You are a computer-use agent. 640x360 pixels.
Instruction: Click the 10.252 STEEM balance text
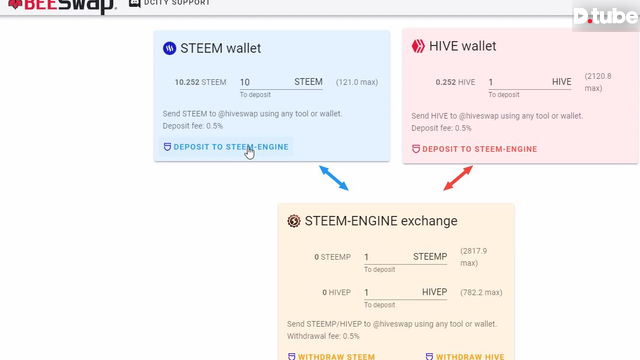[x=200, y=82]
